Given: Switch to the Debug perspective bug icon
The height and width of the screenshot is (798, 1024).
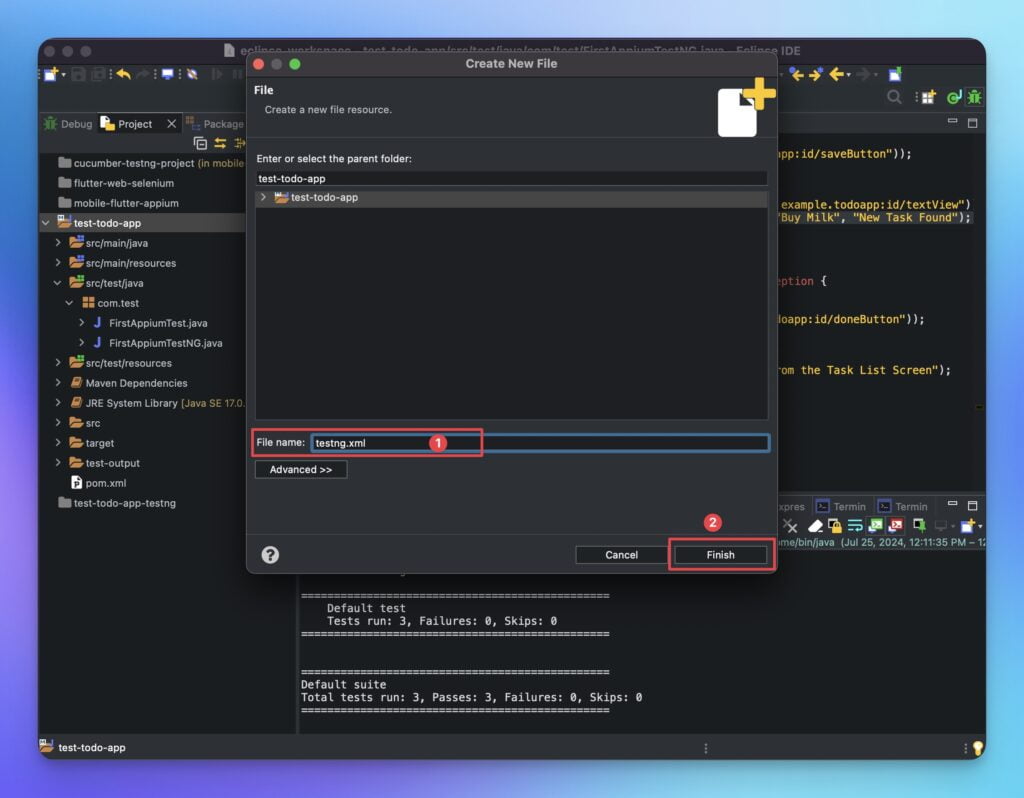Looking at the screenshot, I should click(x=974, y=97).
